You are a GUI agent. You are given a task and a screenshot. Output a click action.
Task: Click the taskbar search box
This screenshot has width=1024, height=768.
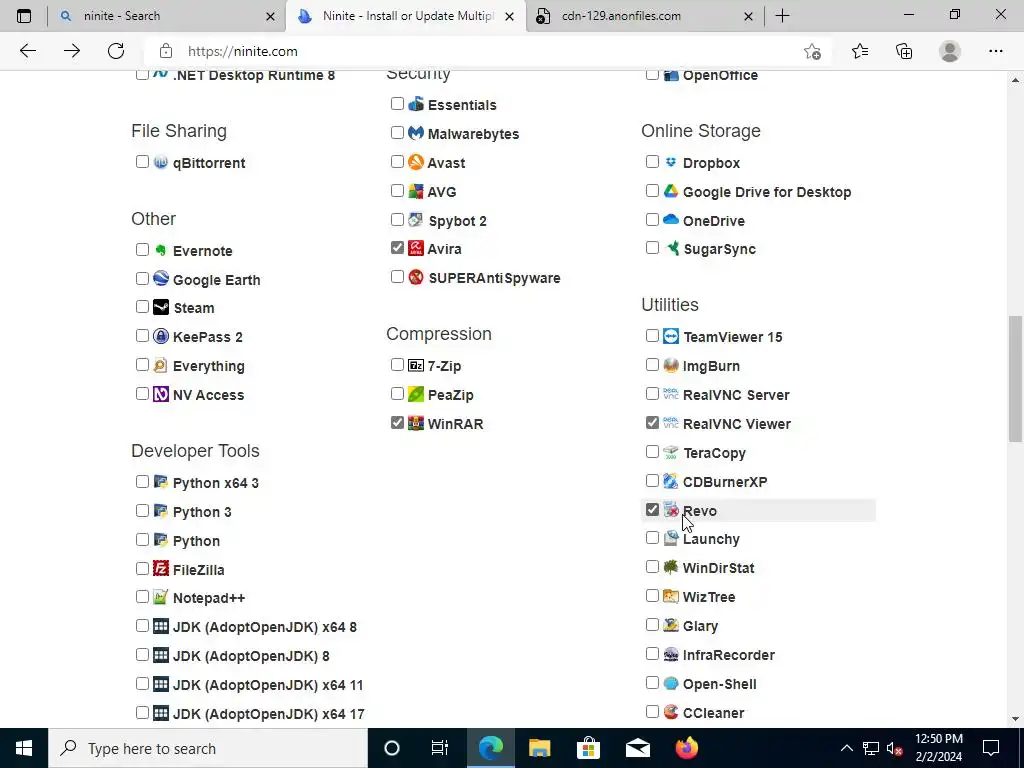tap(208, 748)
